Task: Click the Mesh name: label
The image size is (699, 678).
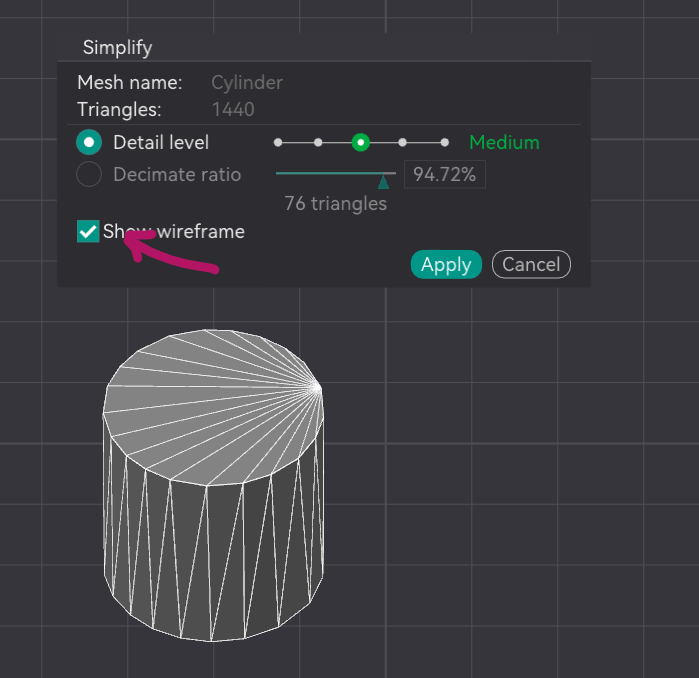Action: click(130, 82)
